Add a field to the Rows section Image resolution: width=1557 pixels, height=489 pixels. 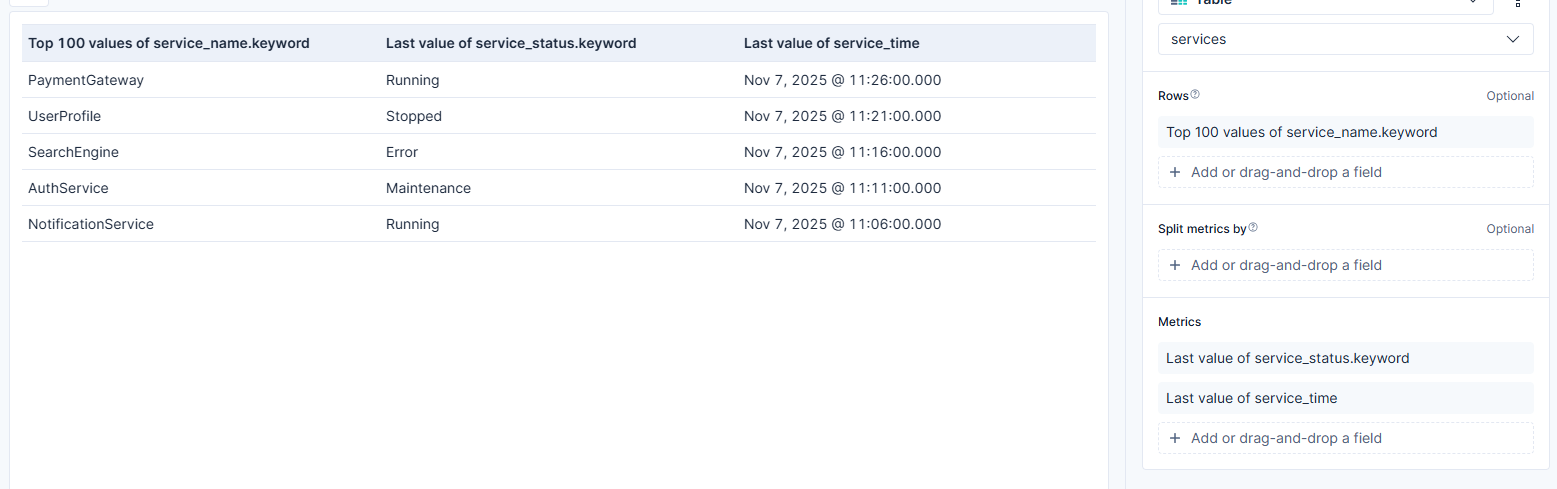tap(1345, 172)
